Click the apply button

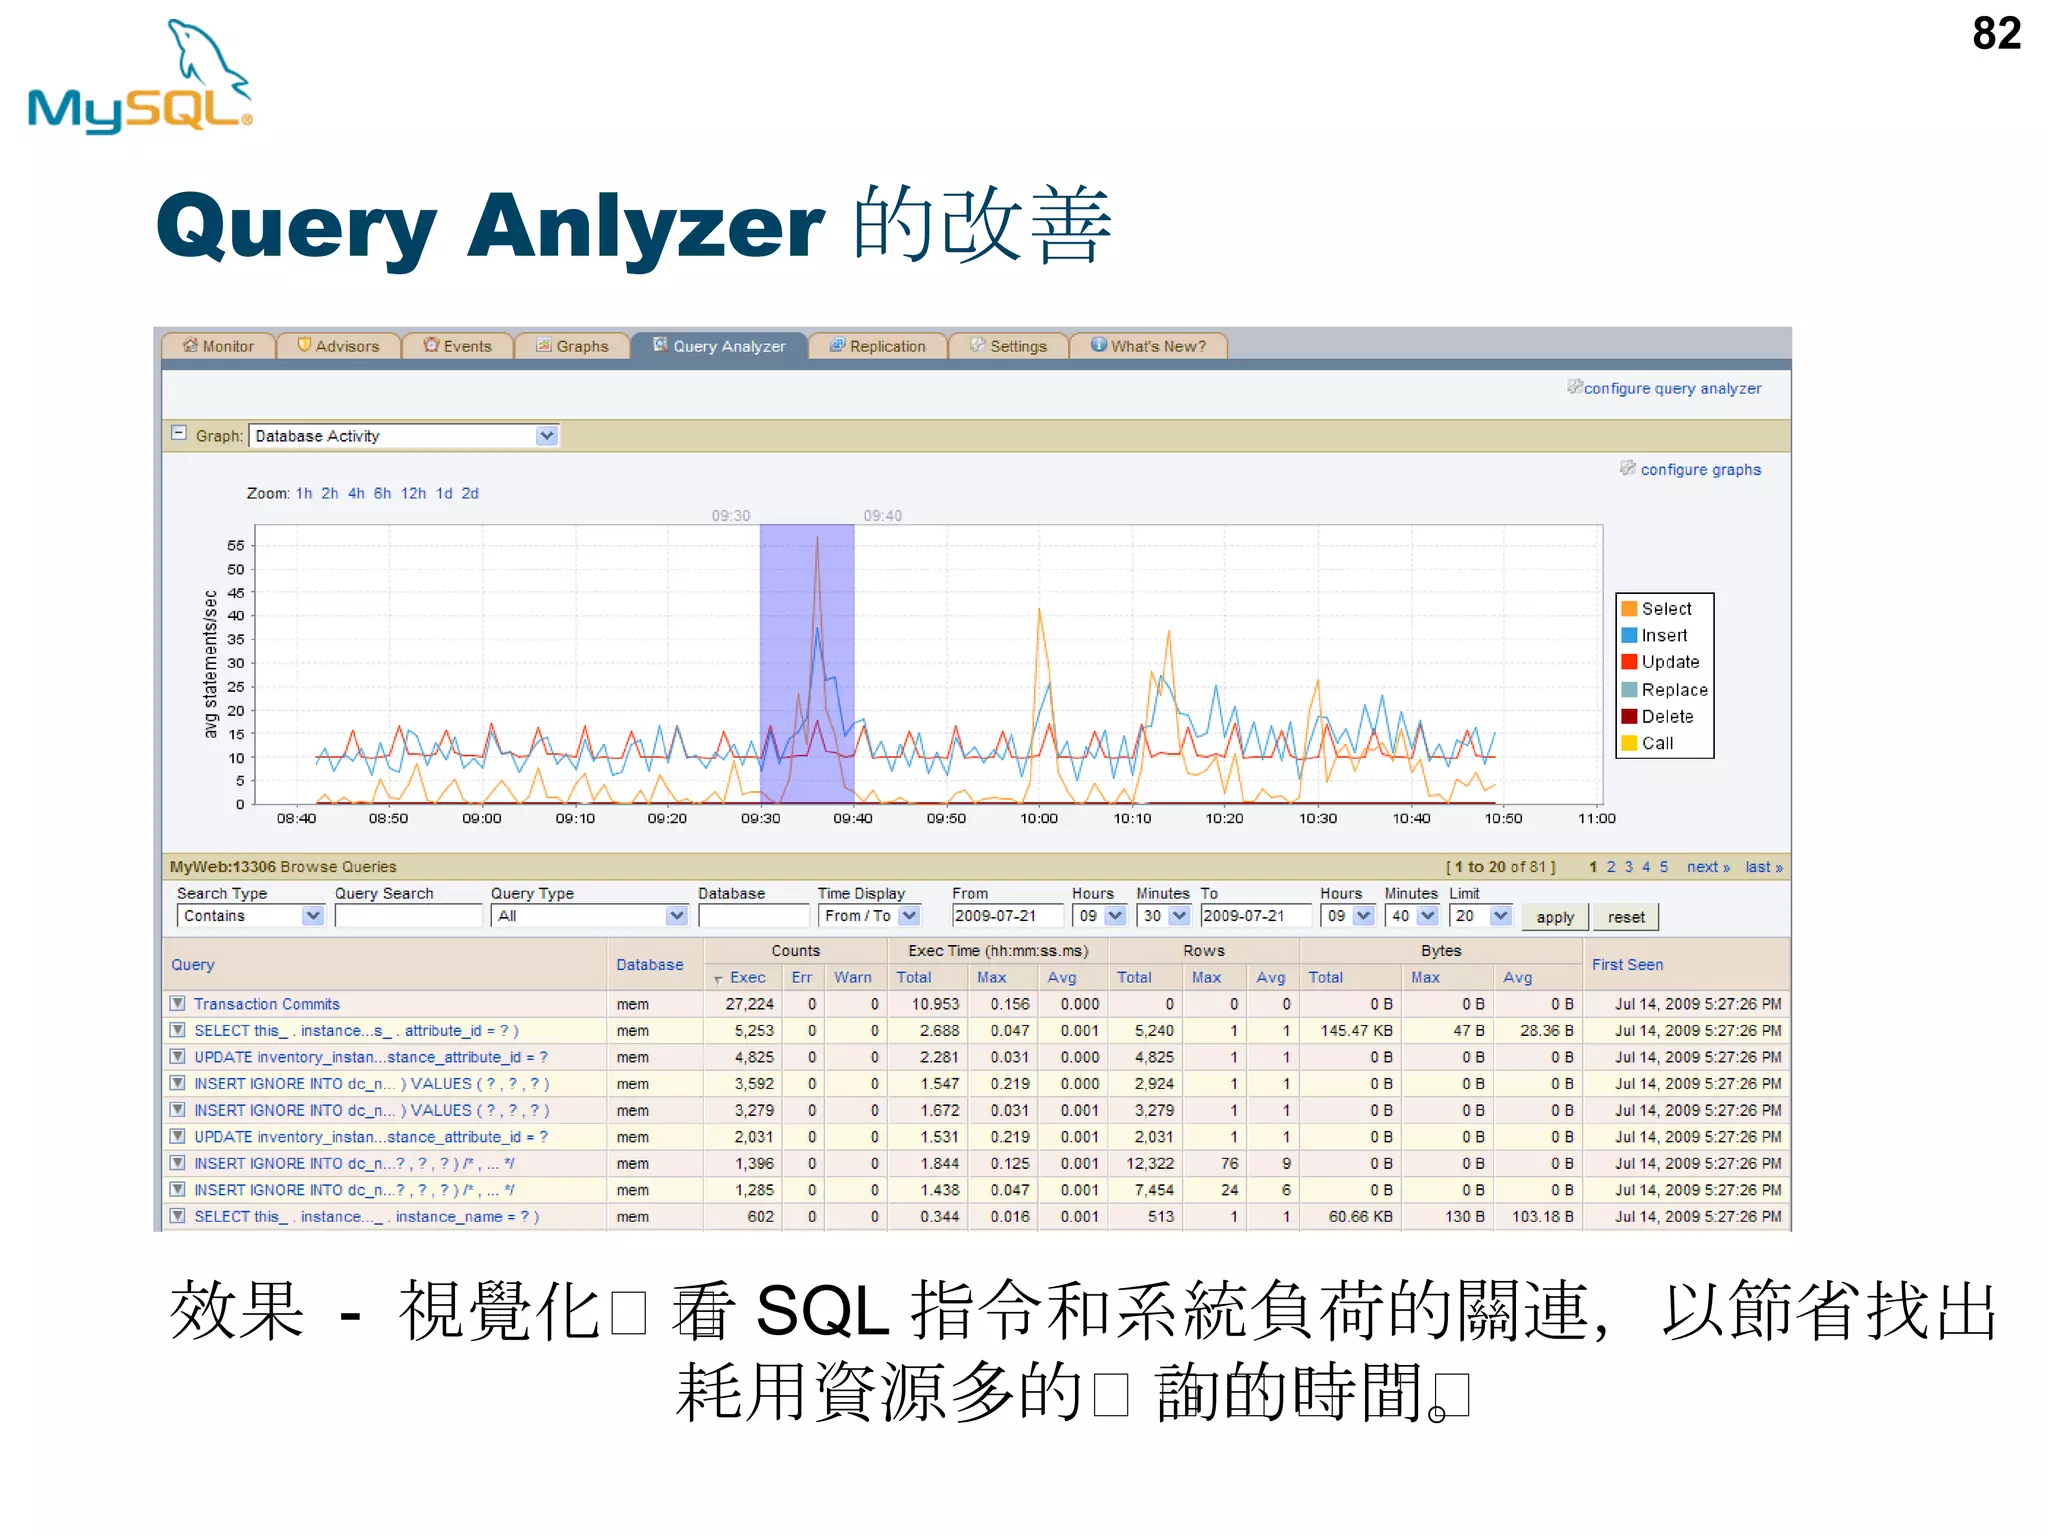click(1555, 917)
